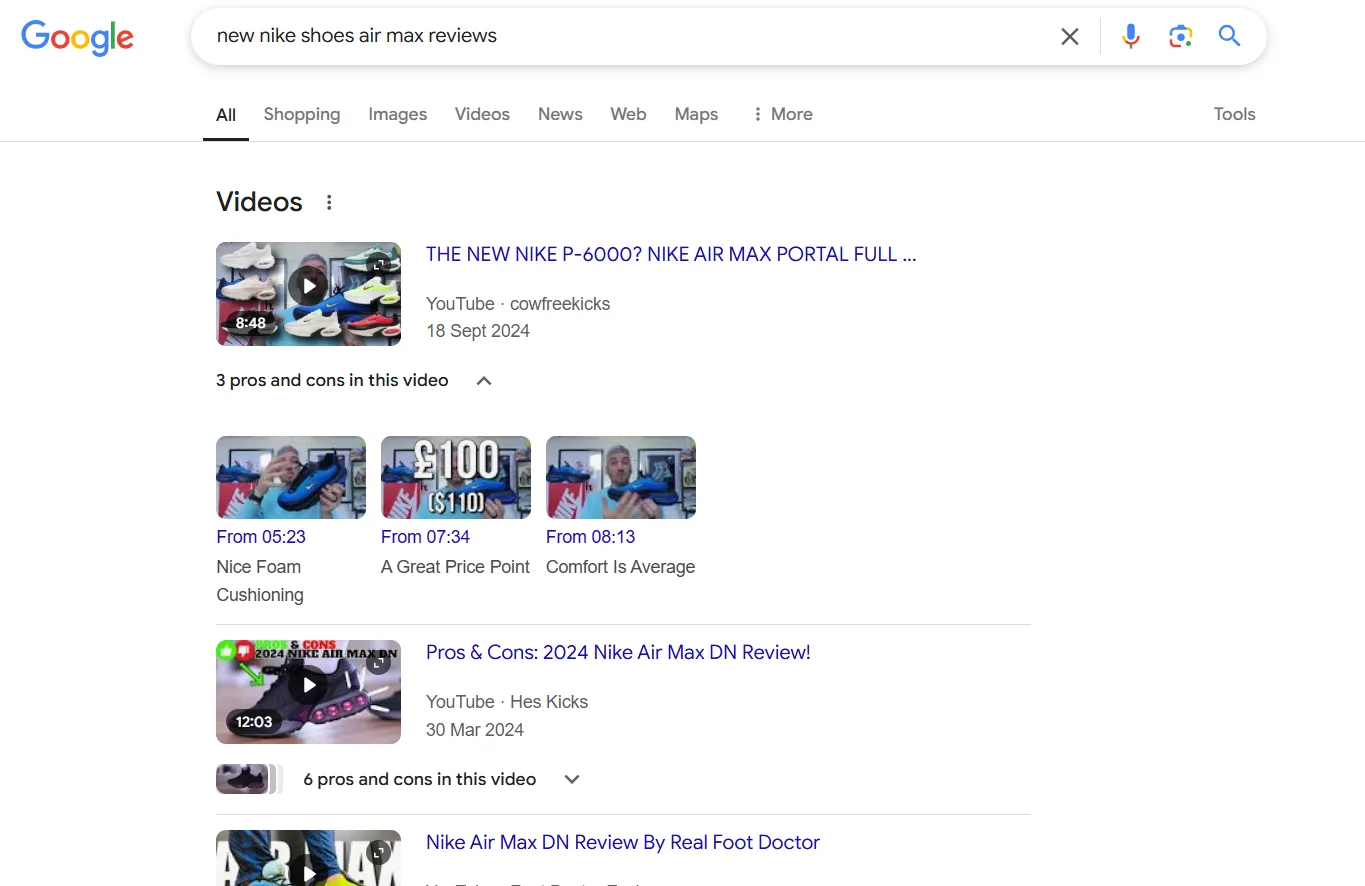Switch to the Shopping tab

301,114
